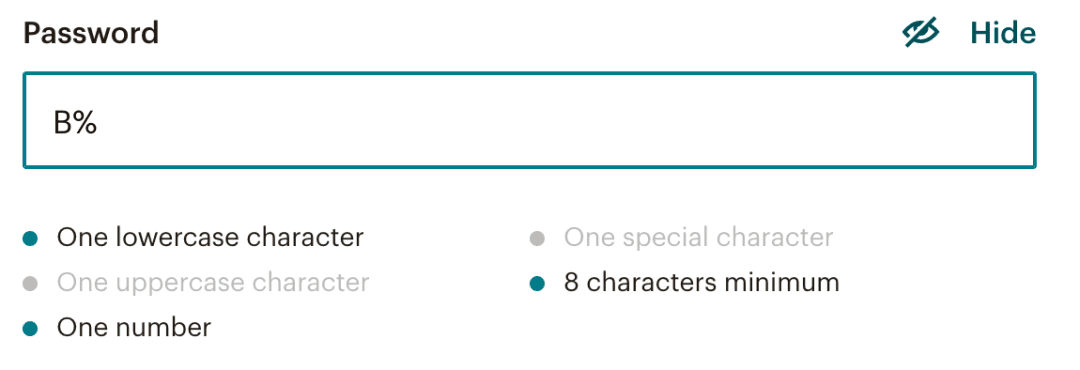Viewport: 1080px width, 370px height.
Task: Click the crossed-out eye icon
Action: pos(921,33)
